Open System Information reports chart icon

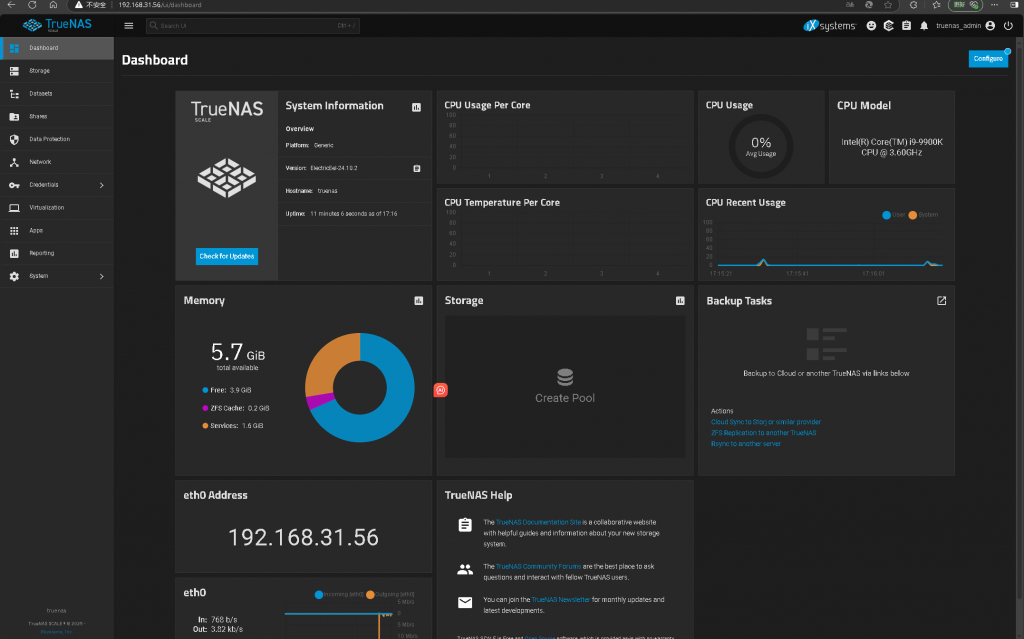[x=416, y=107]
